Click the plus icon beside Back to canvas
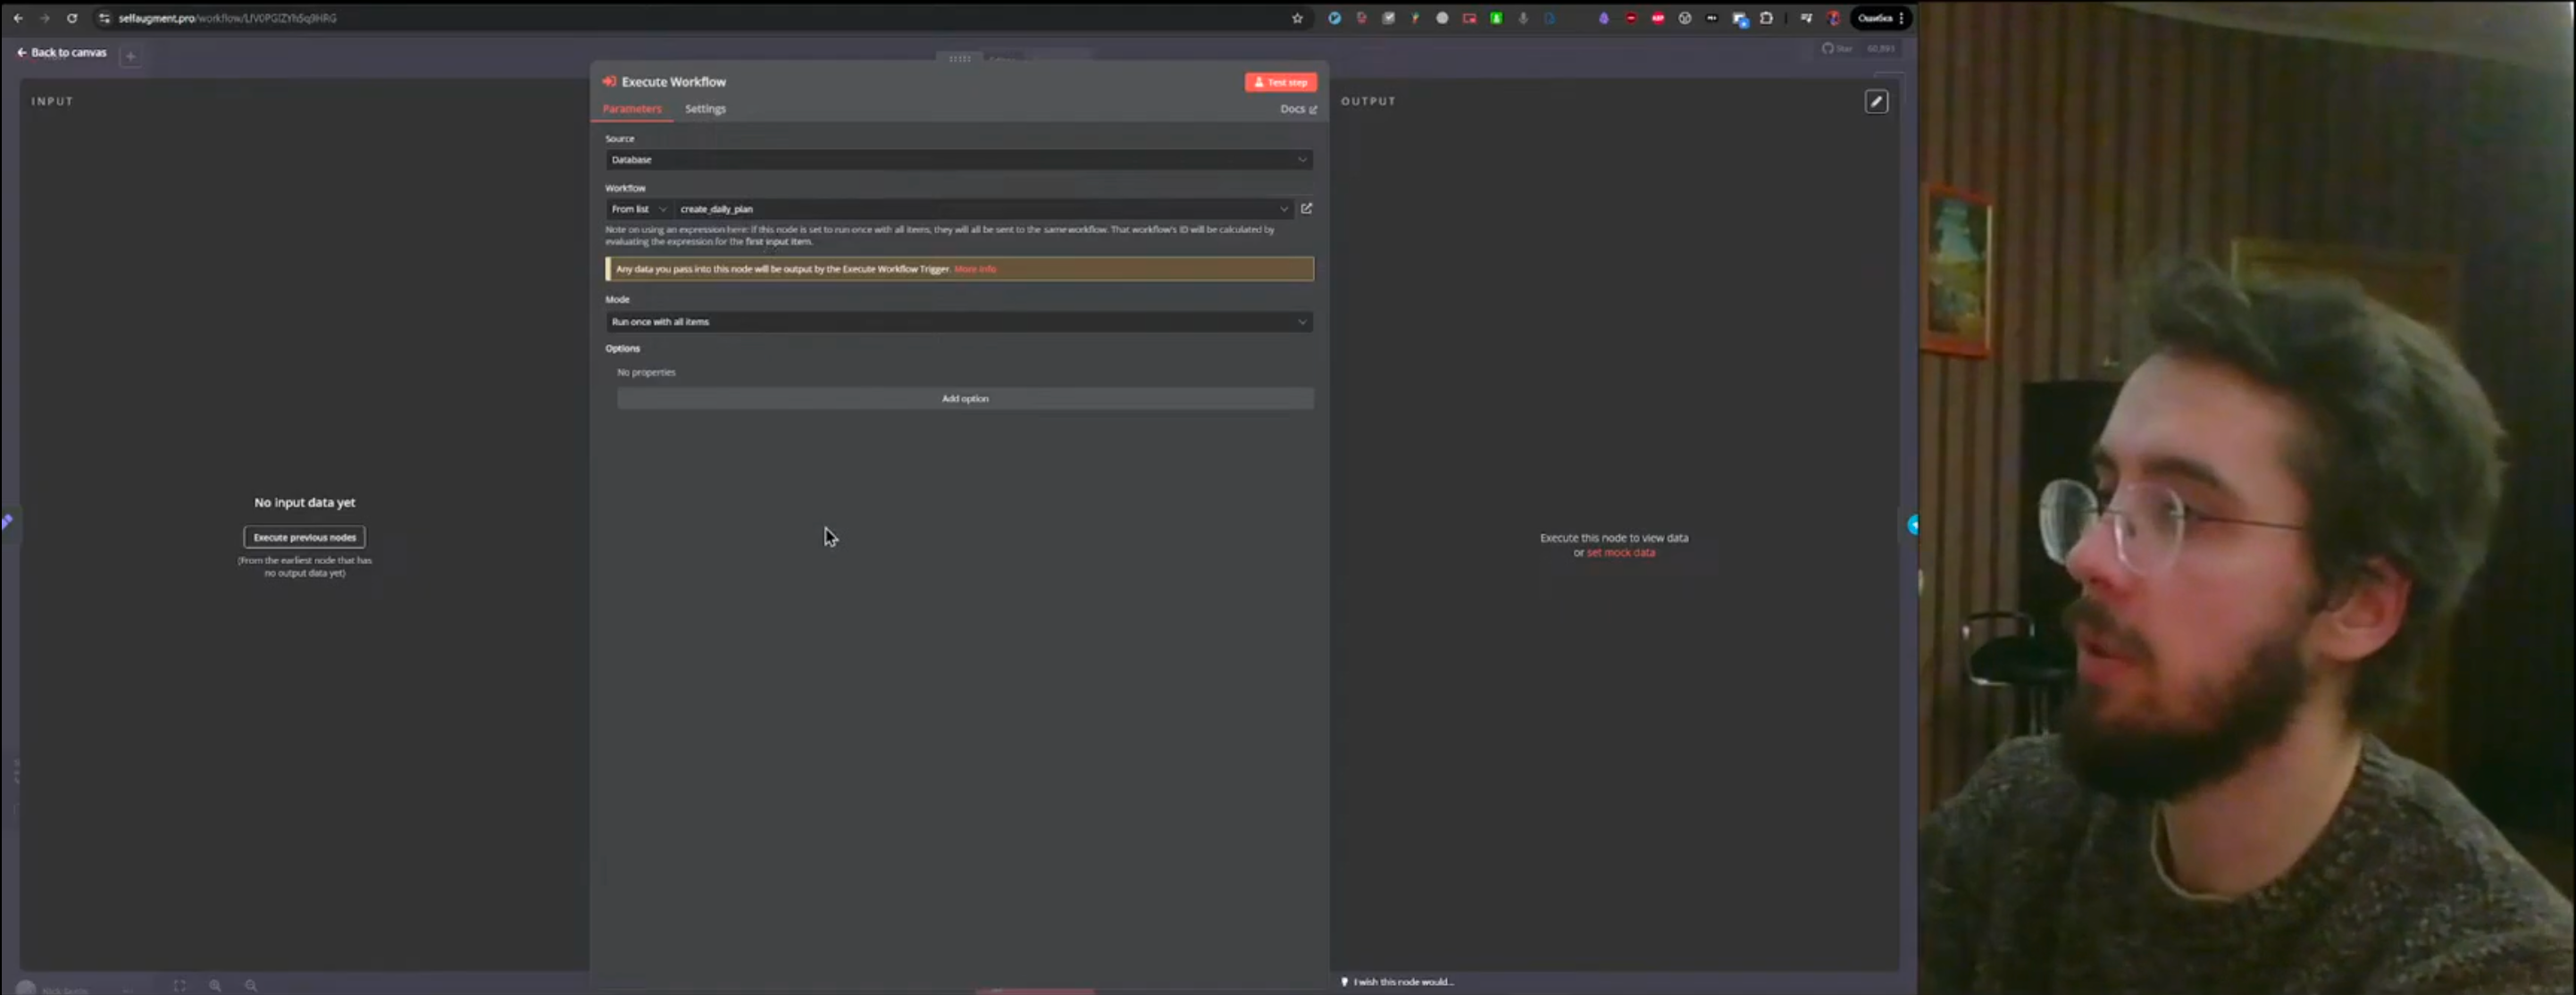This screenshot has width=2576, height=995. (130, 56)
